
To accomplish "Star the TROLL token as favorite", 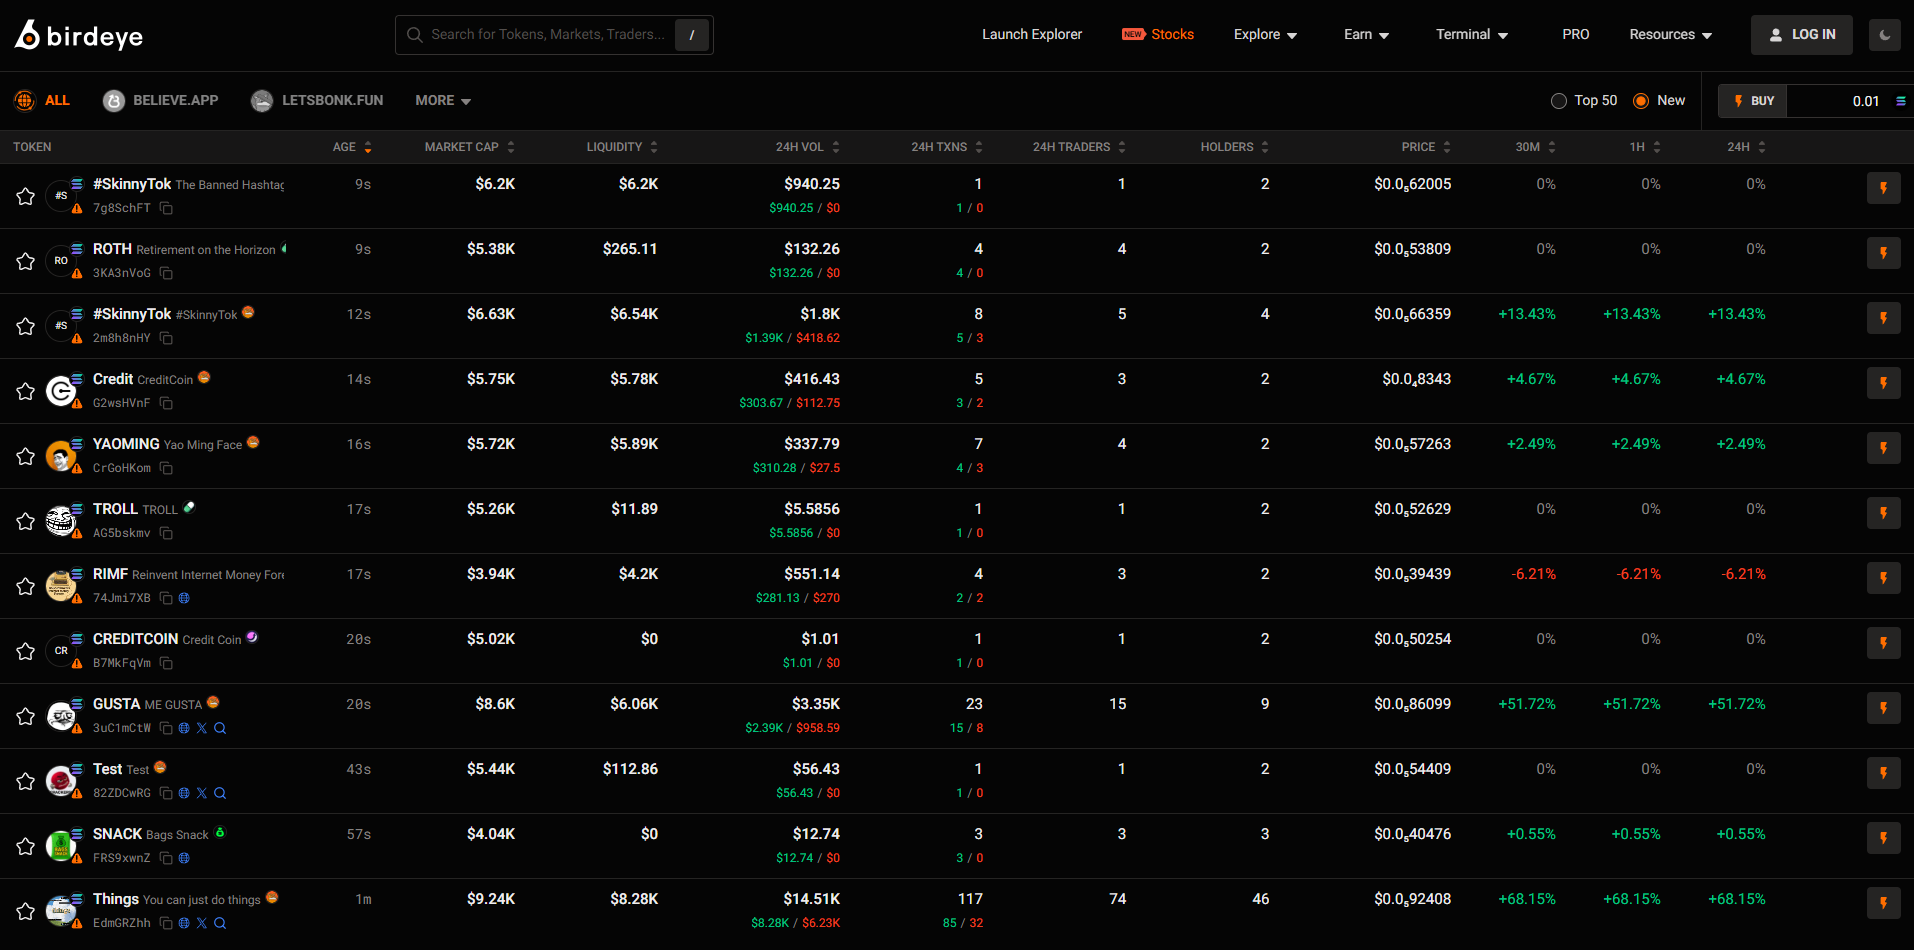I will (26, 521).
